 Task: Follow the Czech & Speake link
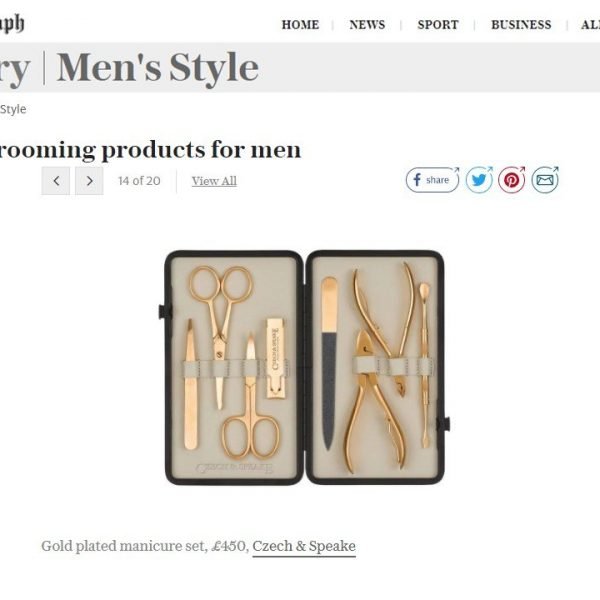click(304, 546)
